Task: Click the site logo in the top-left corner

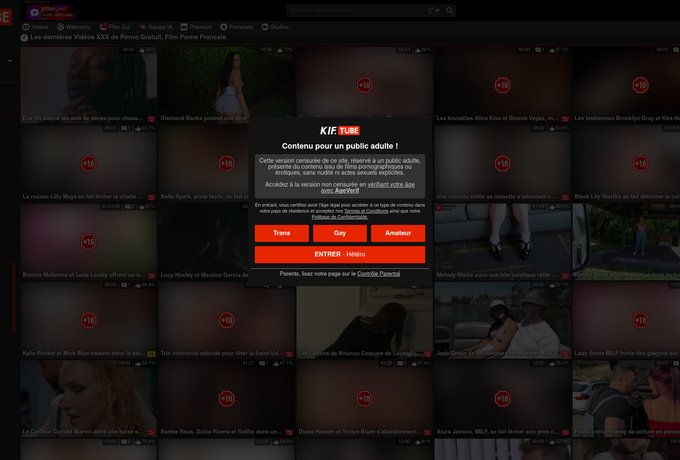Action: (x=6, y=14)
